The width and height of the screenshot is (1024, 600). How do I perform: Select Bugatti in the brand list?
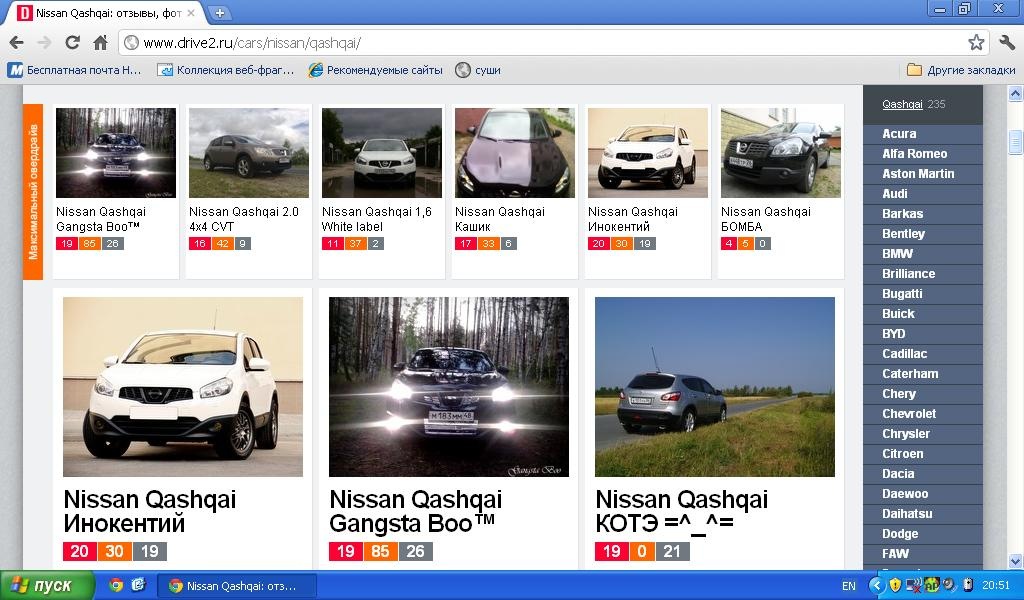pyautogui.click(x=923, y=294)
